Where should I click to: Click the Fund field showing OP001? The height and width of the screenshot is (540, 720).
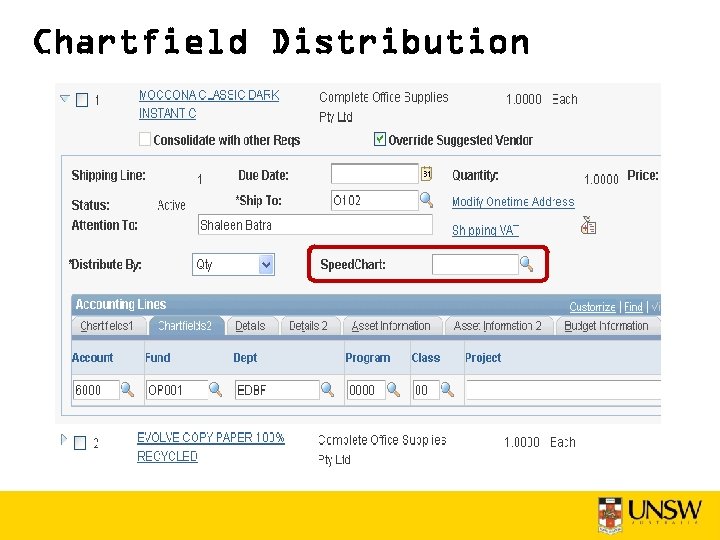pyautogui.click(x=177, y=390)
